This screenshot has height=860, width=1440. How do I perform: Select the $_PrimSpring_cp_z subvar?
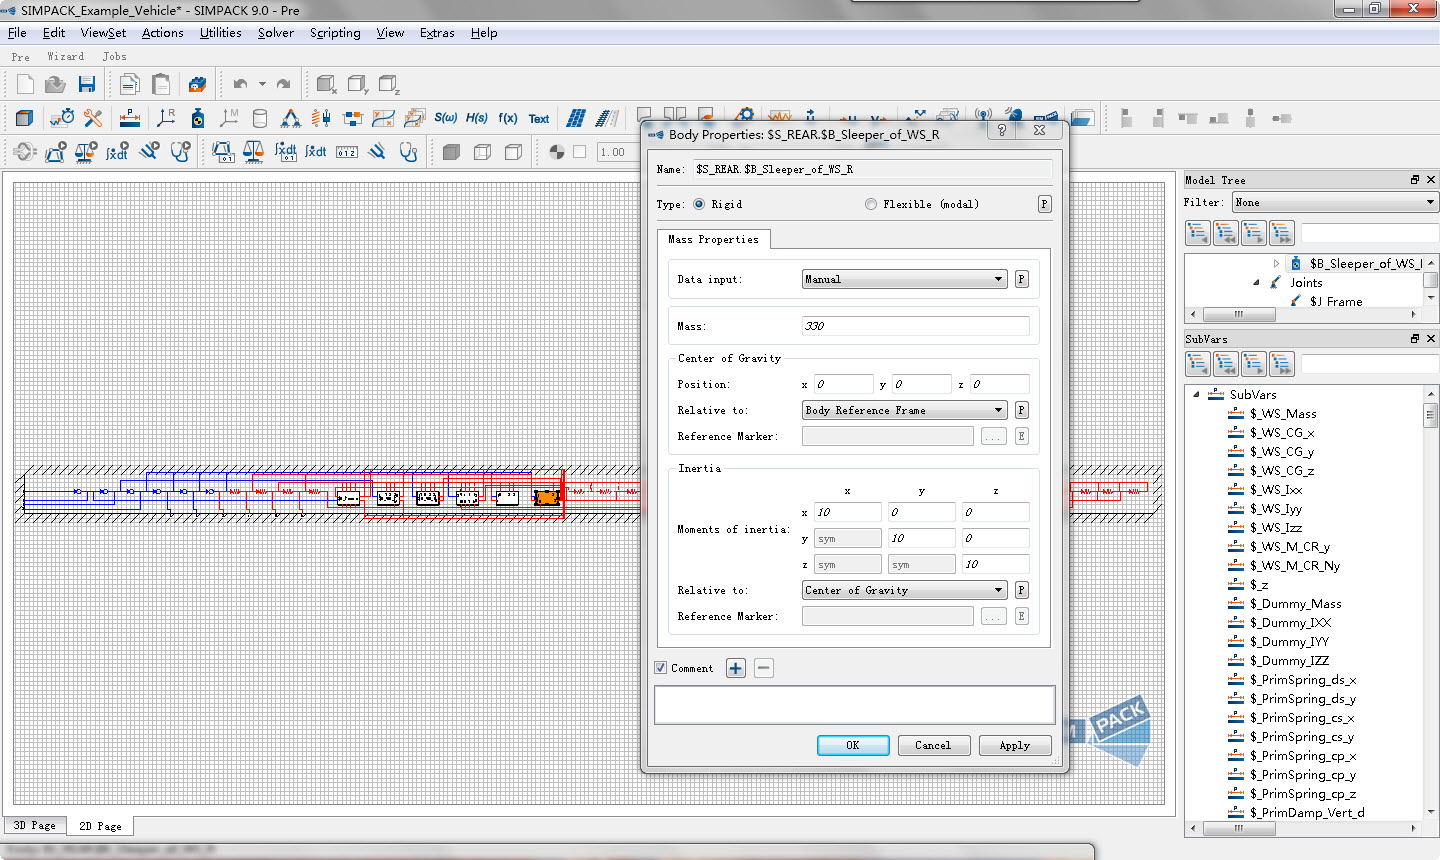(x=1302, y=794)
